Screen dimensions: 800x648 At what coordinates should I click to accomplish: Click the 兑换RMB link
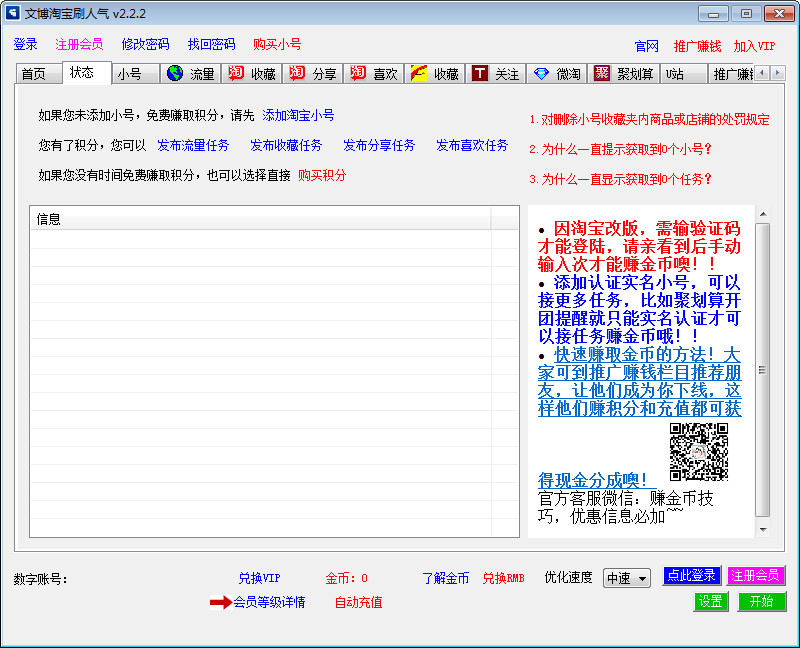[504, 578]
